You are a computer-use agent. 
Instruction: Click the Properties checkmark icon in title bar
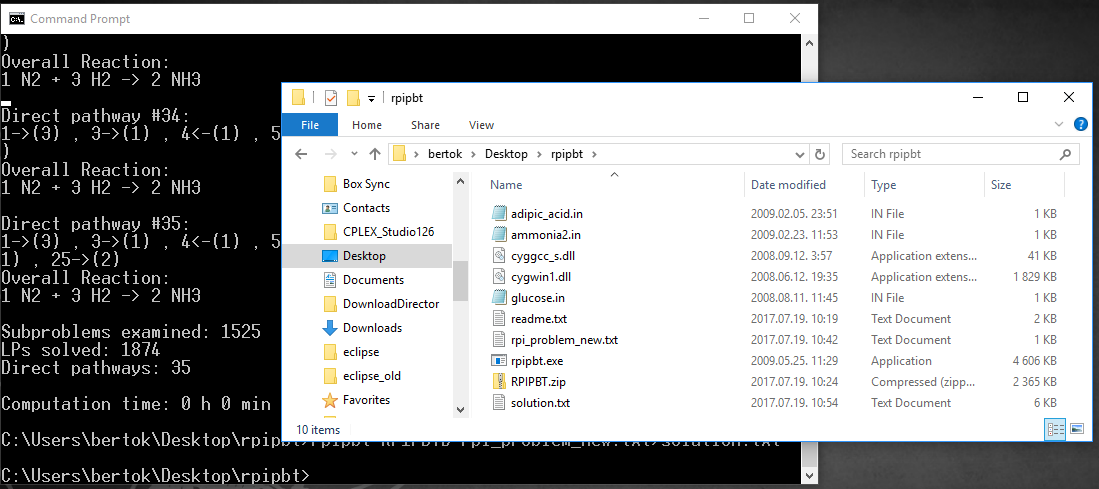pos(331,98)
